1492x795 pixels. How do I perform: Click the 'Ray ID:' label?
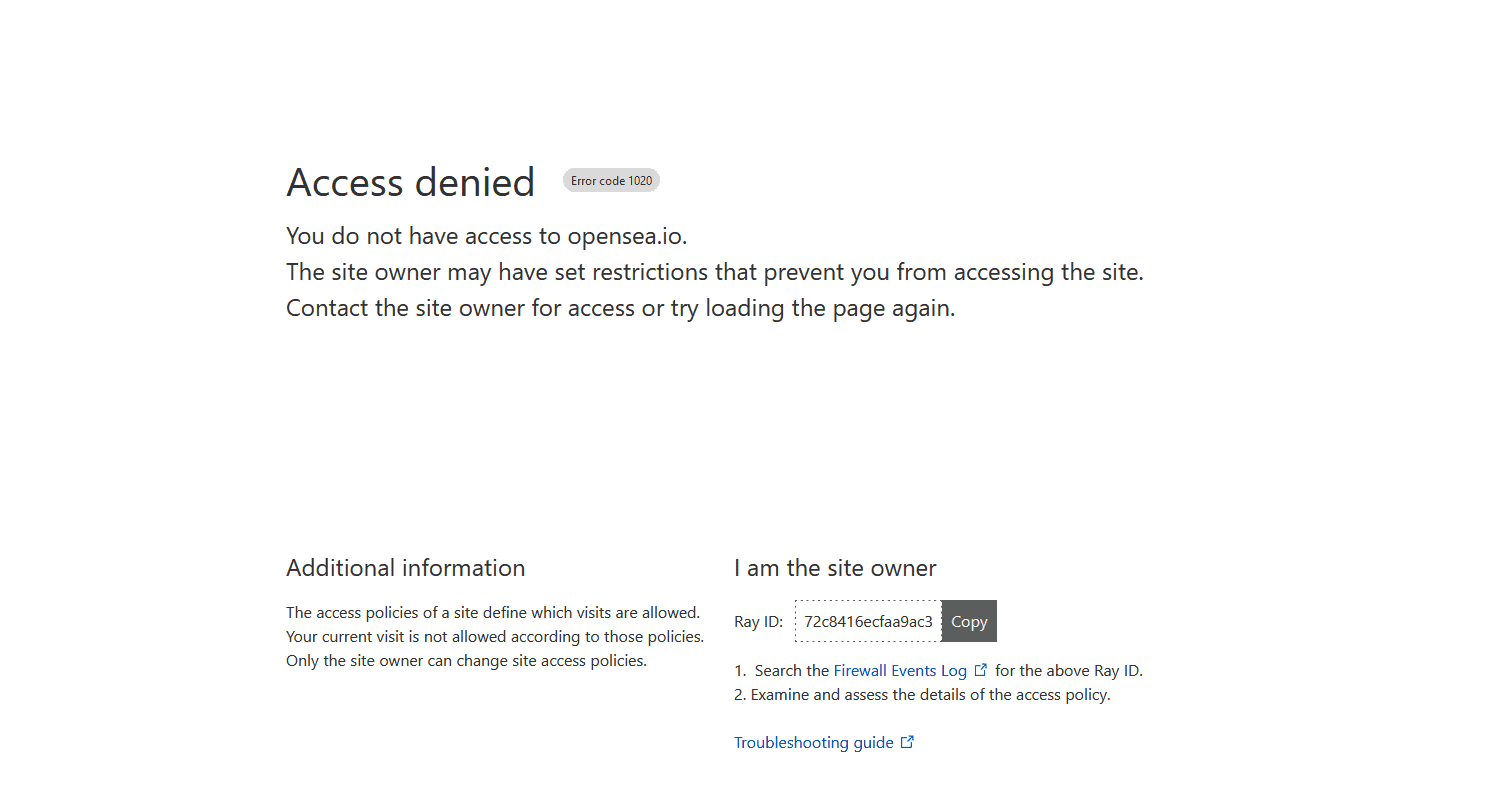[x=758, y=622]
